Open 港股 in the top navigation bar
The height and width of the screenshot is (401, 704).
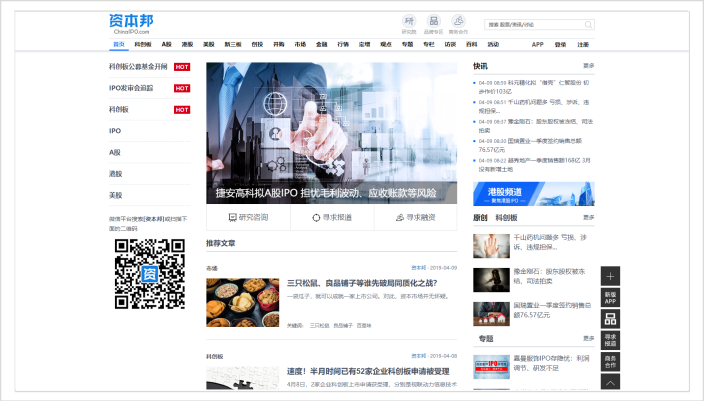pos(187,44)
